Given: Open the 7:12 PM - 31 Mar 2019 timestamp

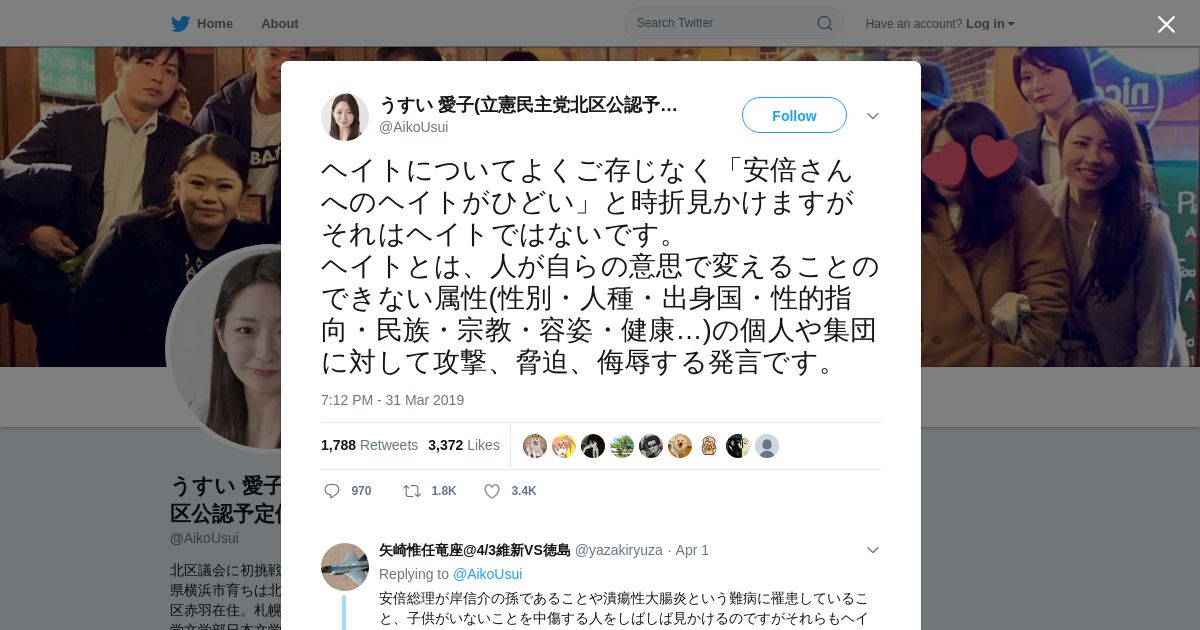Looking at the screenshot, I should pos(392,400).
